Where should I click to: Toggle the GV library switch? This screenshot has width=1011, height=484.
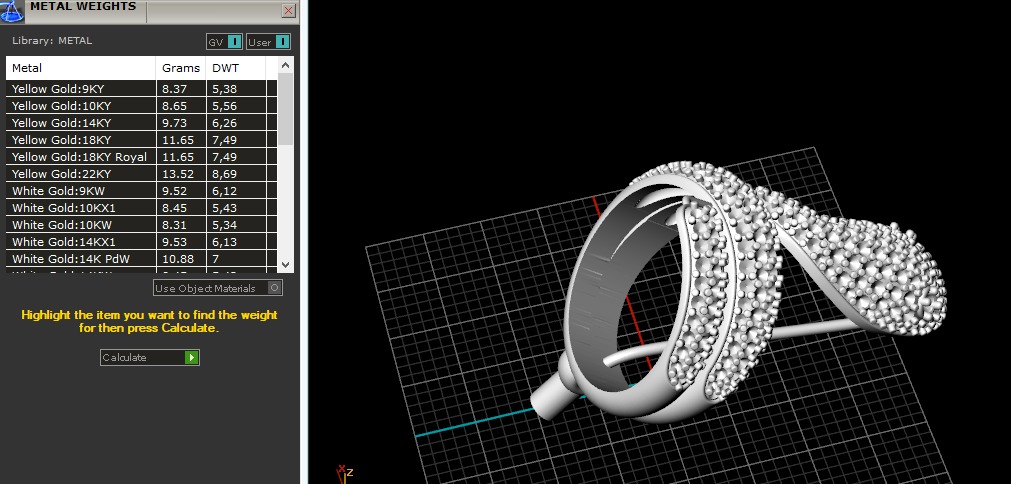[x=224, y=42]
